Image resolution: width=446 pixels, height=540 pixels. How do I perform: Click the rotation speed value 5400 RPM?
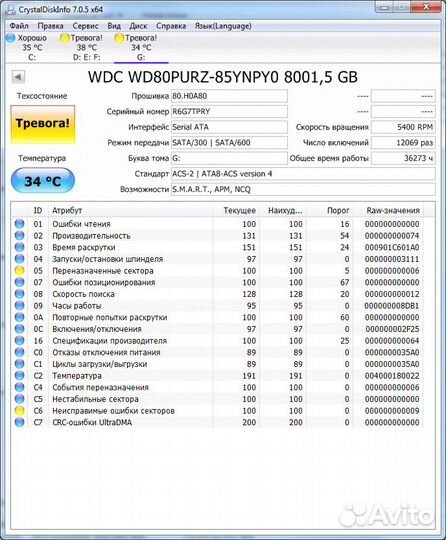pos(403,127)
